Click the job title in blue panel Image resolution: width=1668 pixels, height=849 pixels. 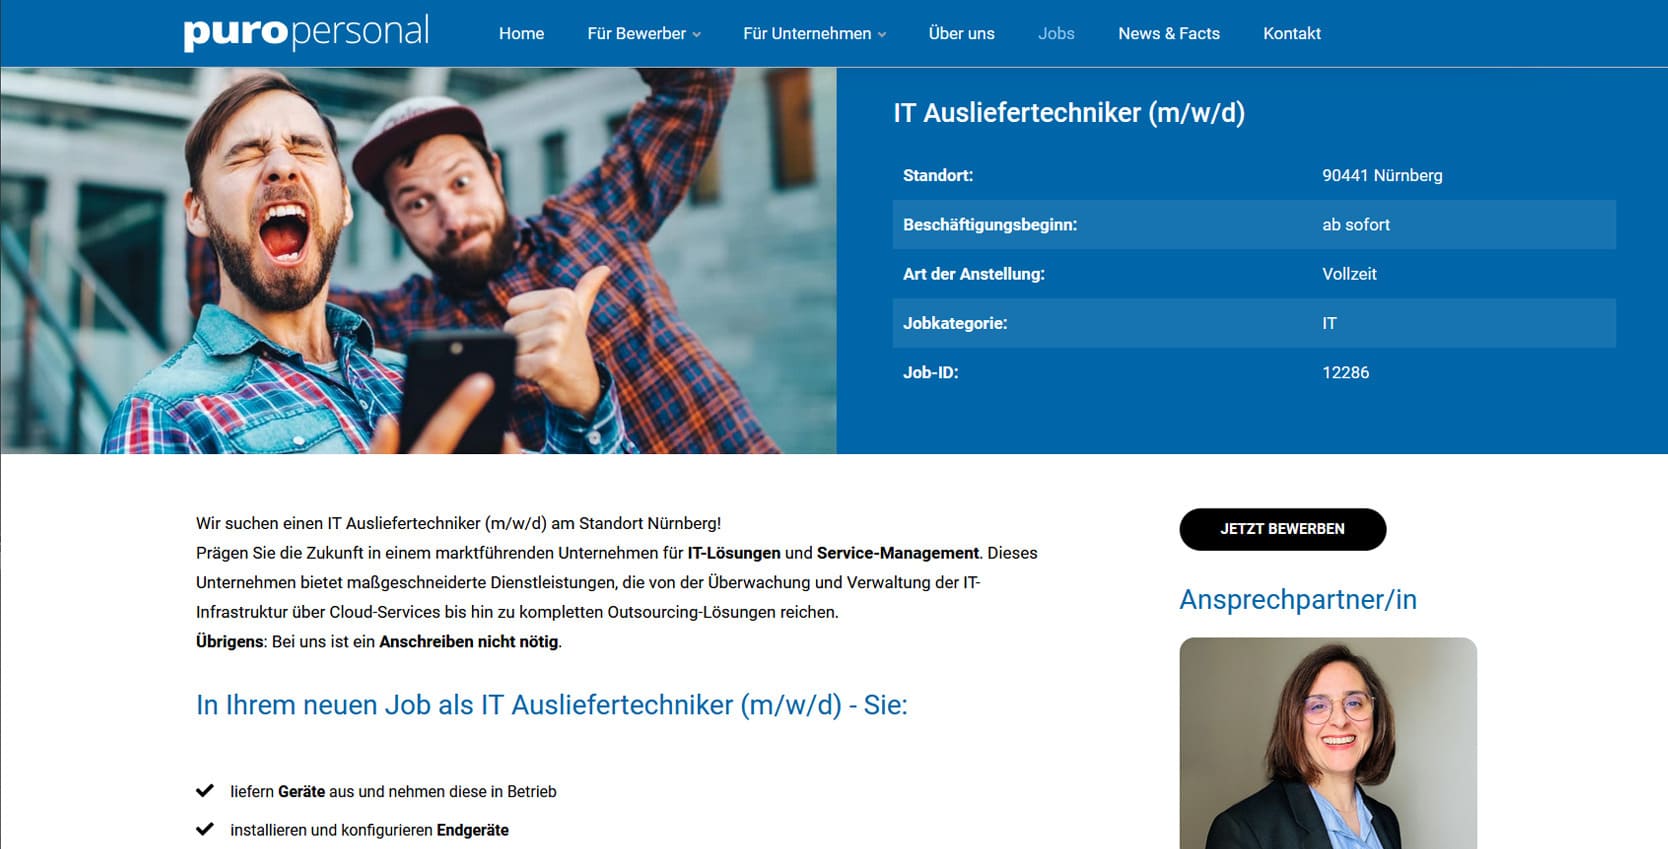(1068, 113)
